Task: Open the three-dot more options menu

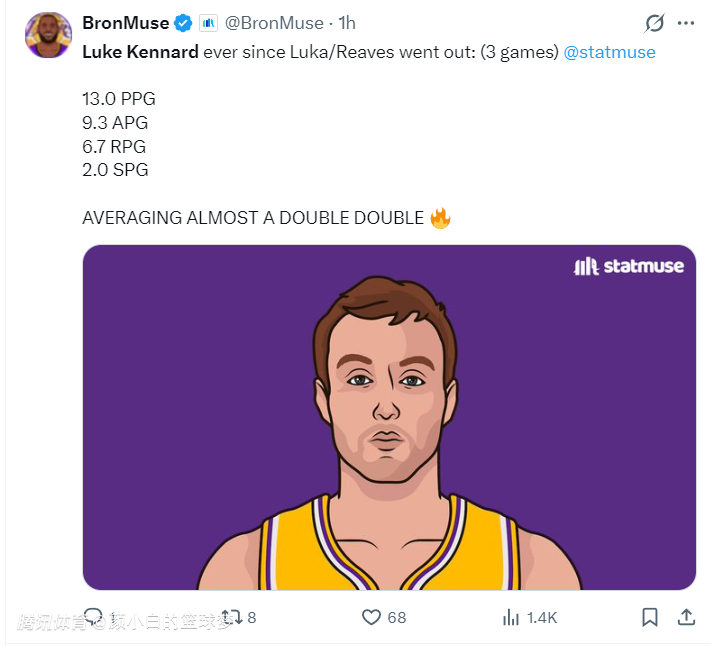Action: [686, 23]
